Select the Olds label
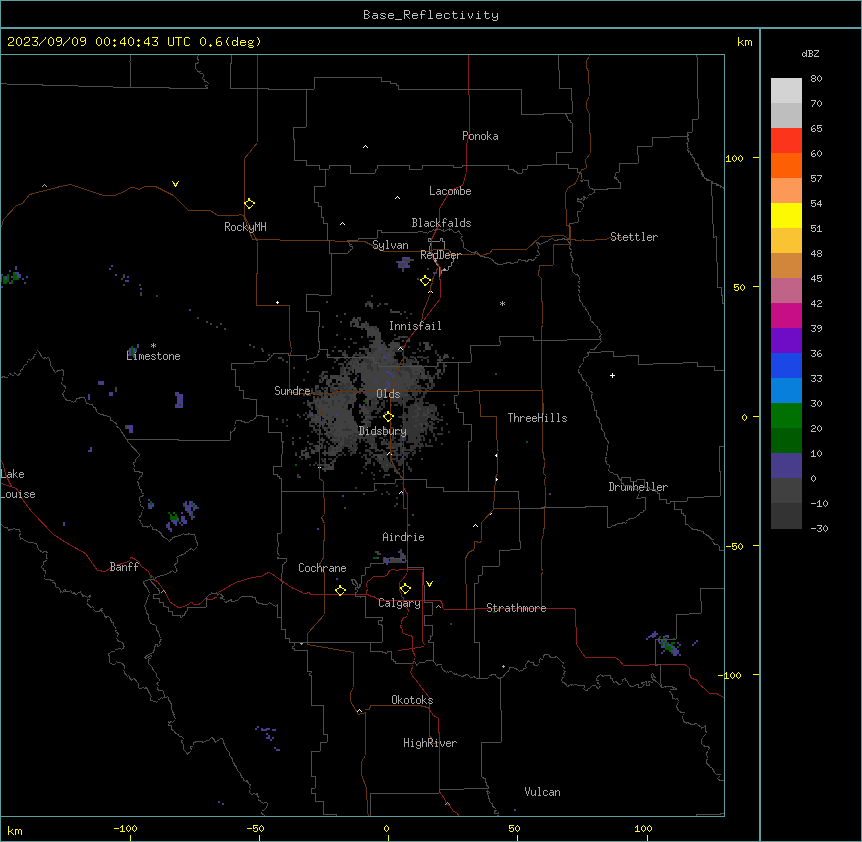This screenshot has width=862, height=842. pyautogui.click(x=388, y=394)
